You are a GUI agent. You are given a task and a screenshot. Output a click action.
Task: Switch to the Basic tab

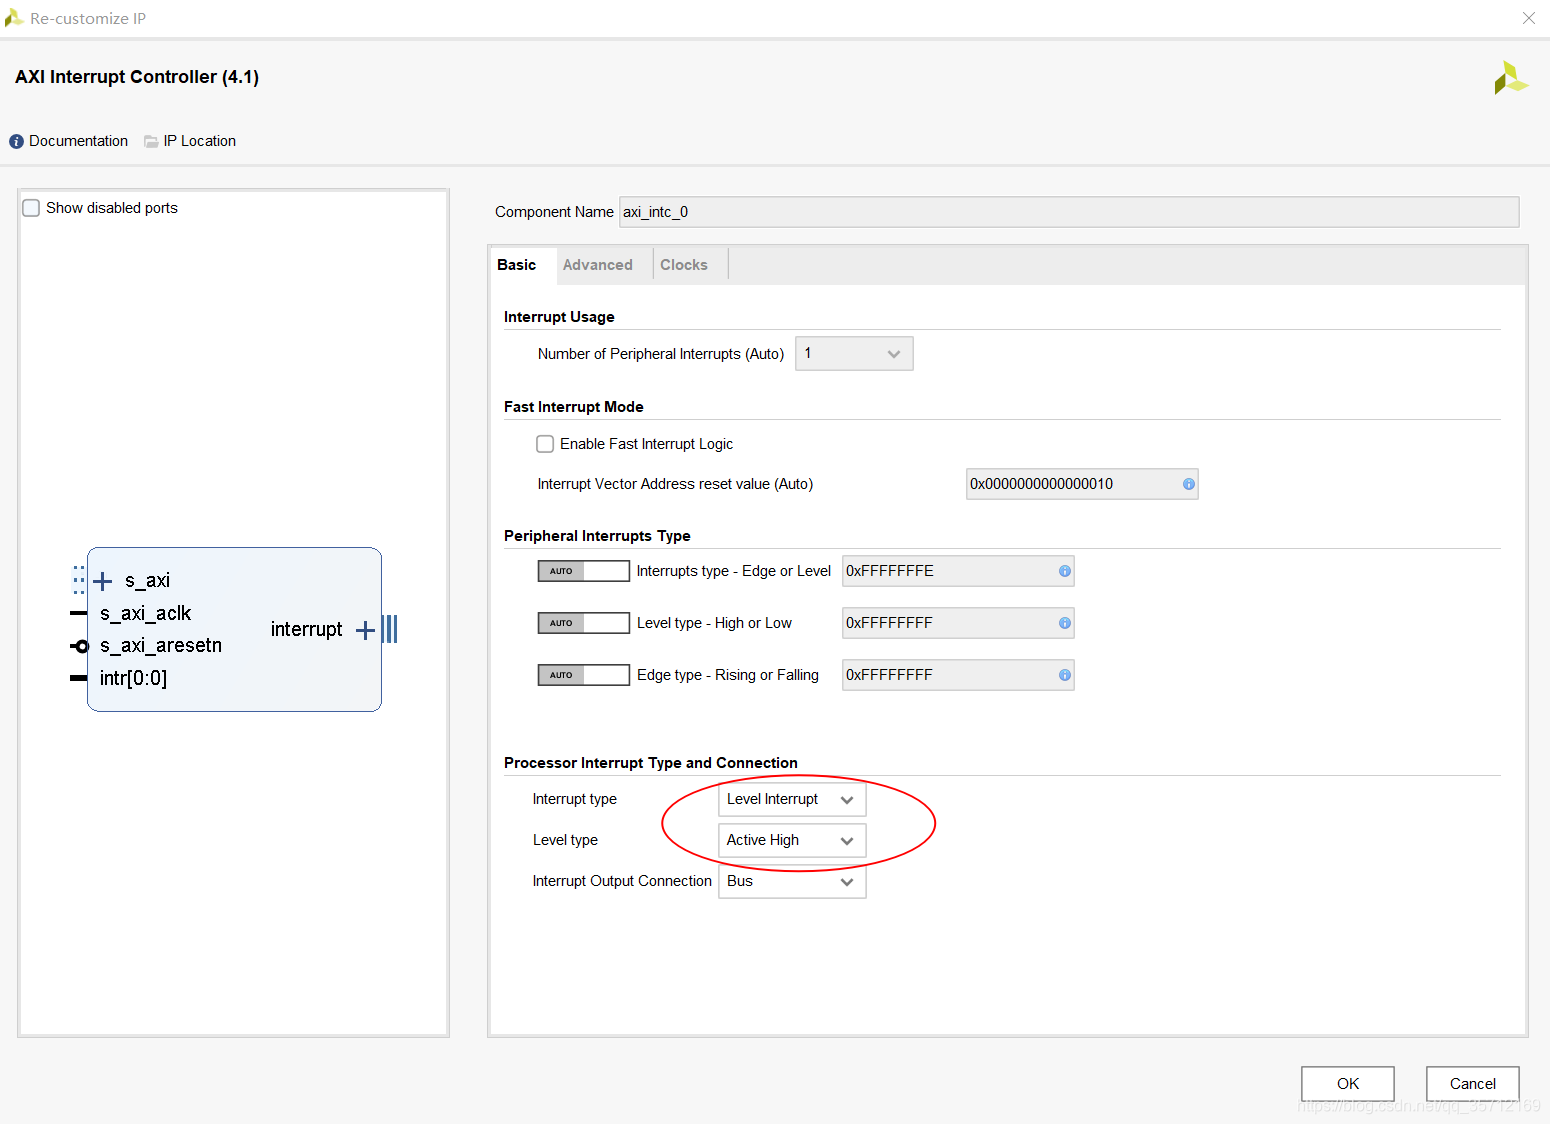517,265
